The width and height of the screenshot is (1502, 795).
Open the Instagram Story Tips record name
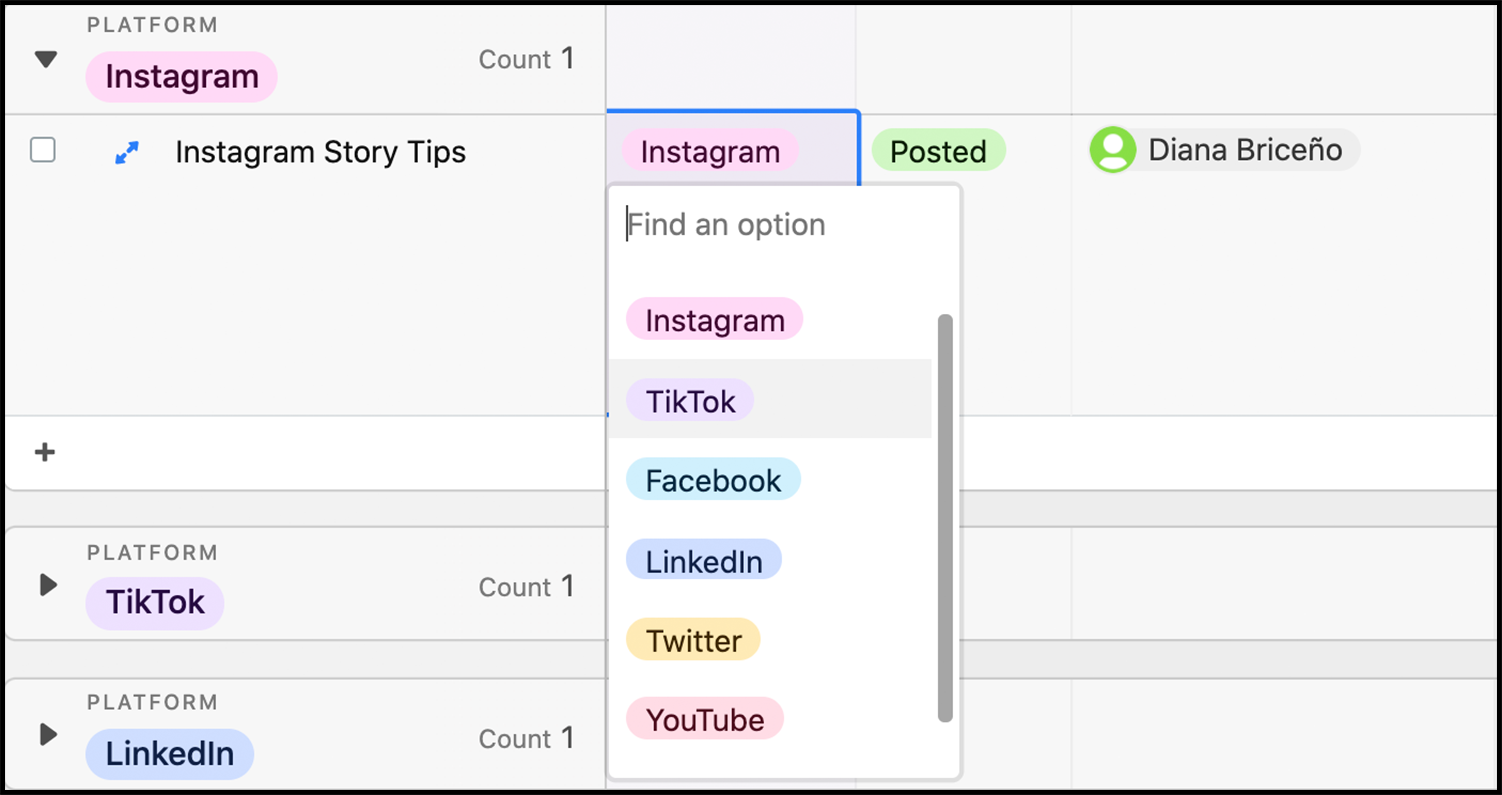pos(320,152)
